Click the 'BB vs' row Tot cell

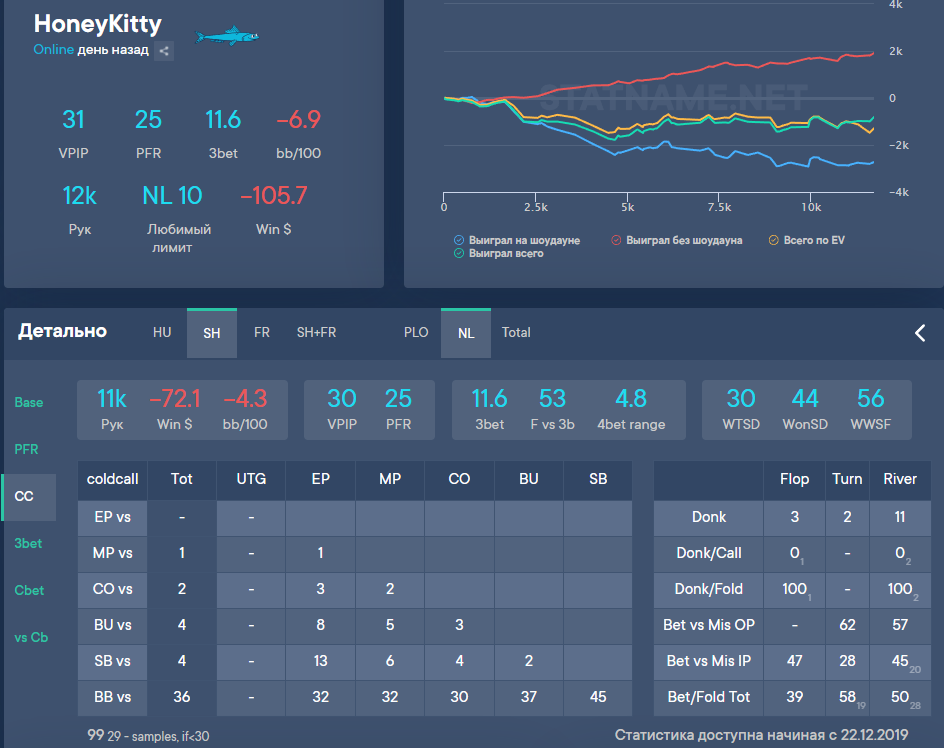point(182,697)
